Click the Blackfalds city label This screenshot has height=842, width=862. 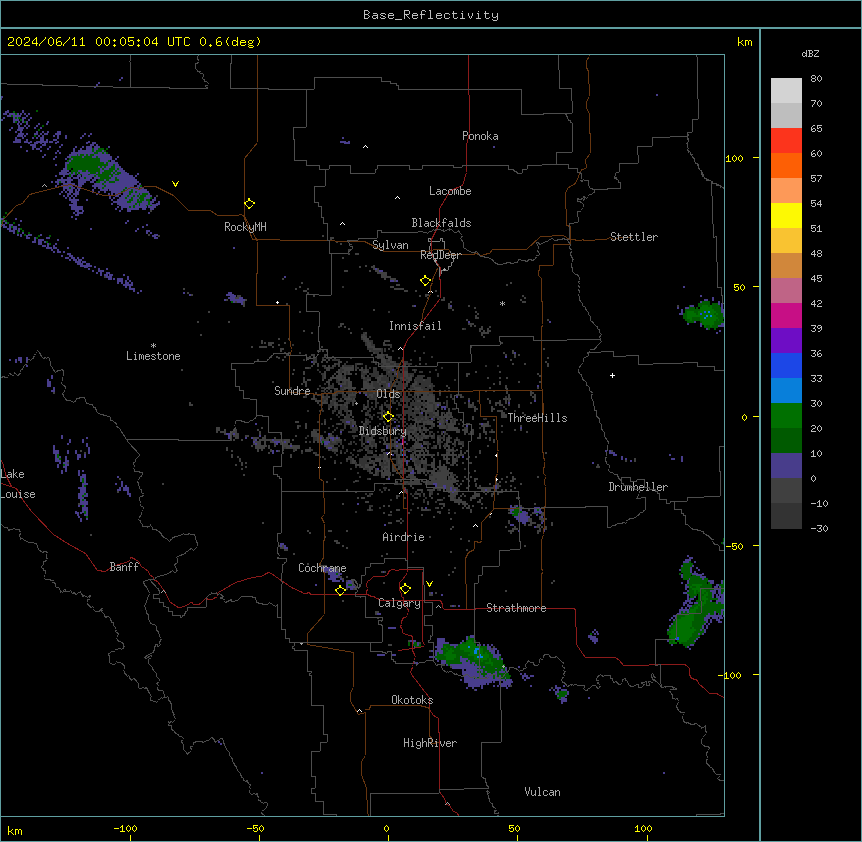pos(441,223)
